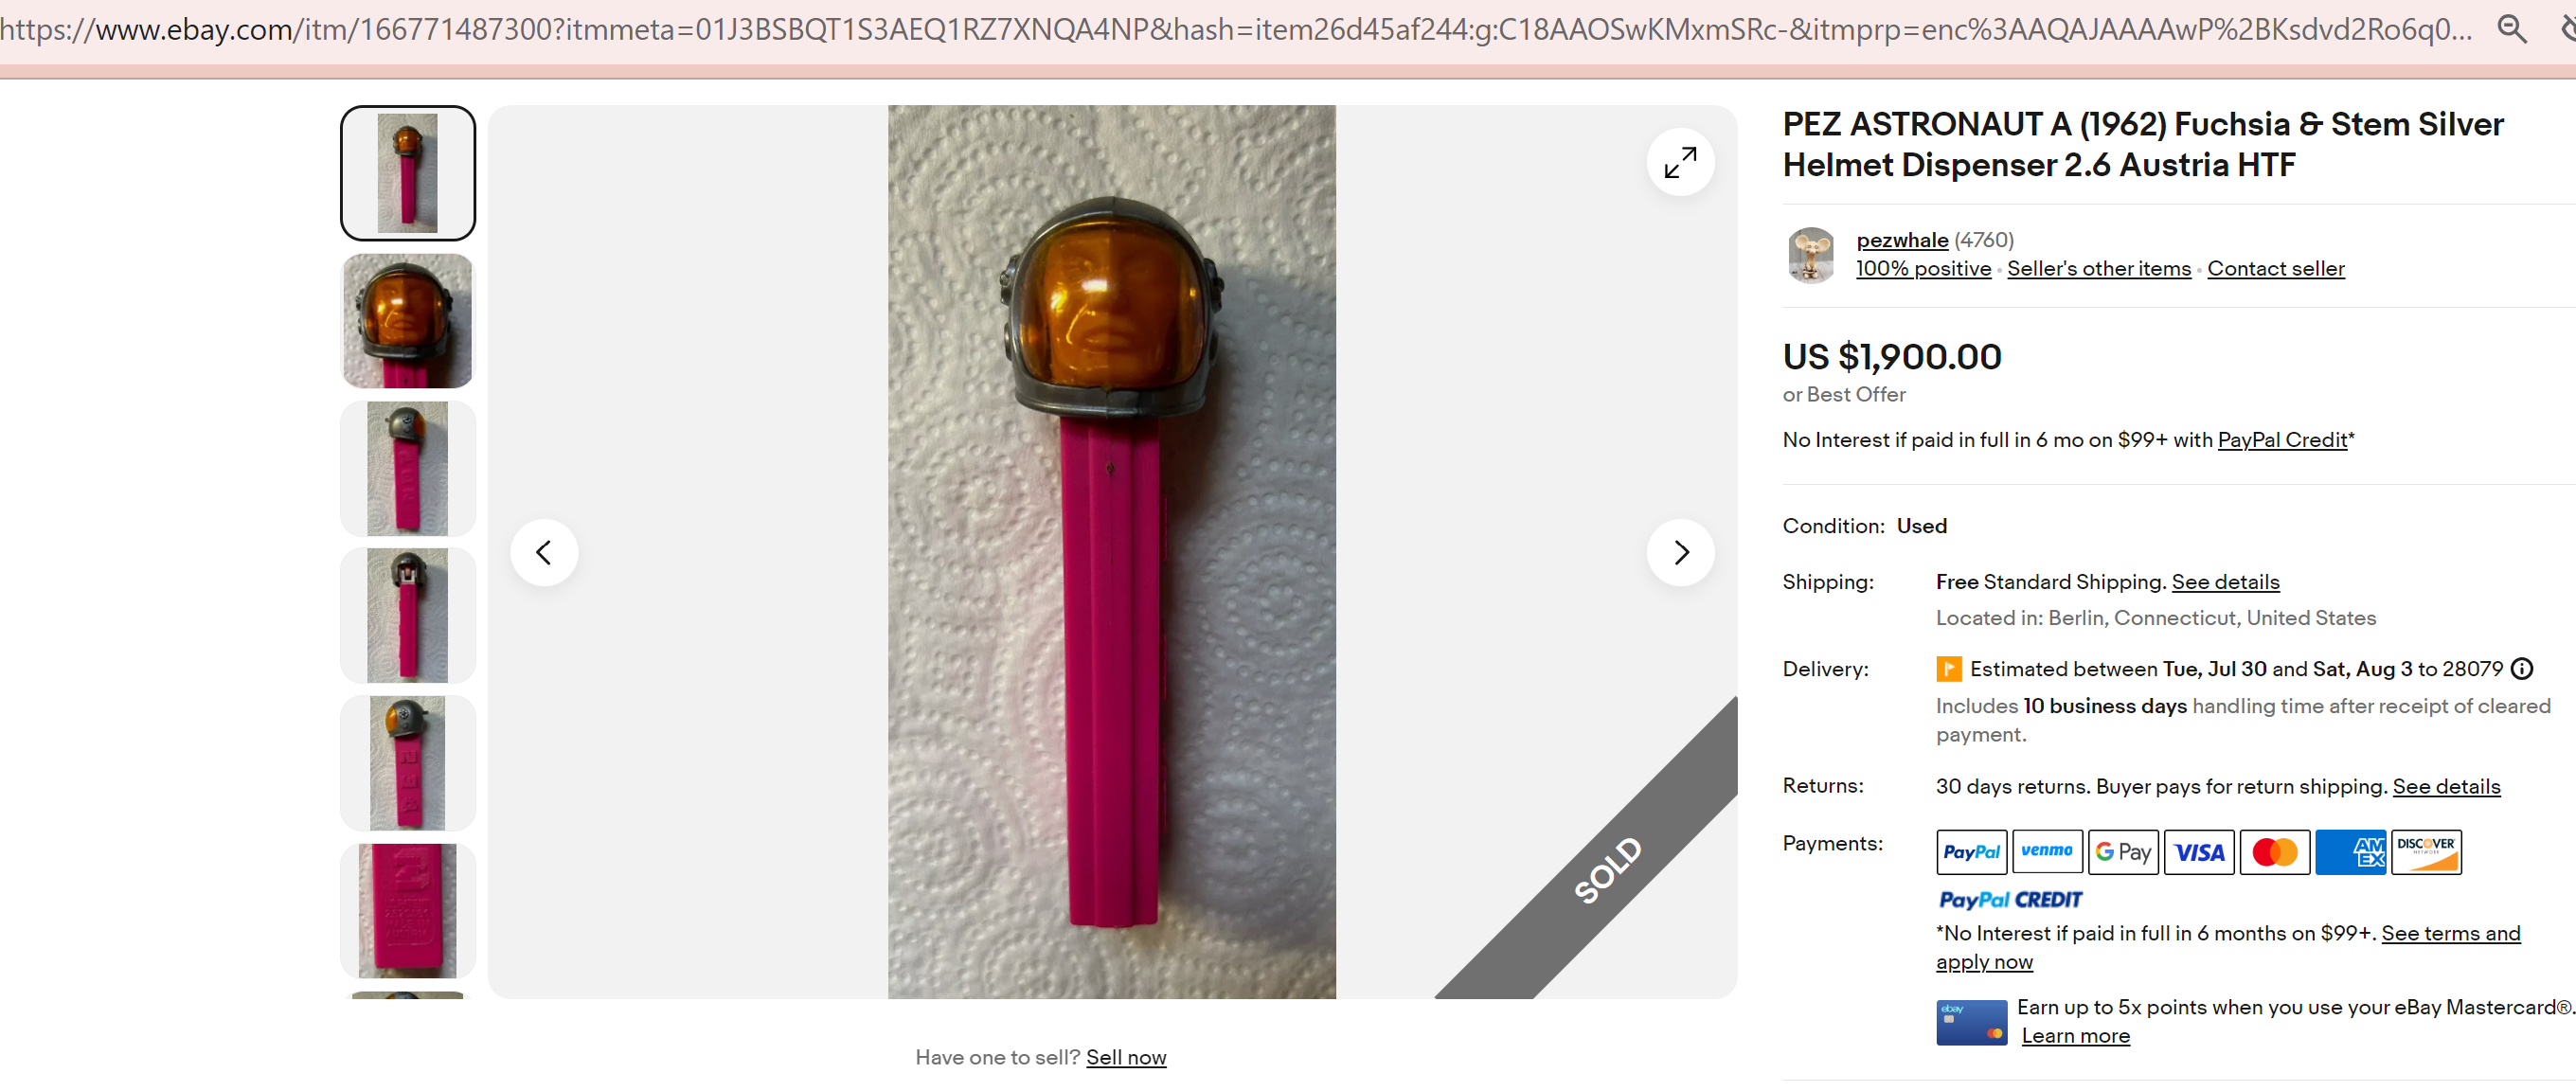
Task: Select helmet close-up thumbnail
Action: [x=407, y=321]
